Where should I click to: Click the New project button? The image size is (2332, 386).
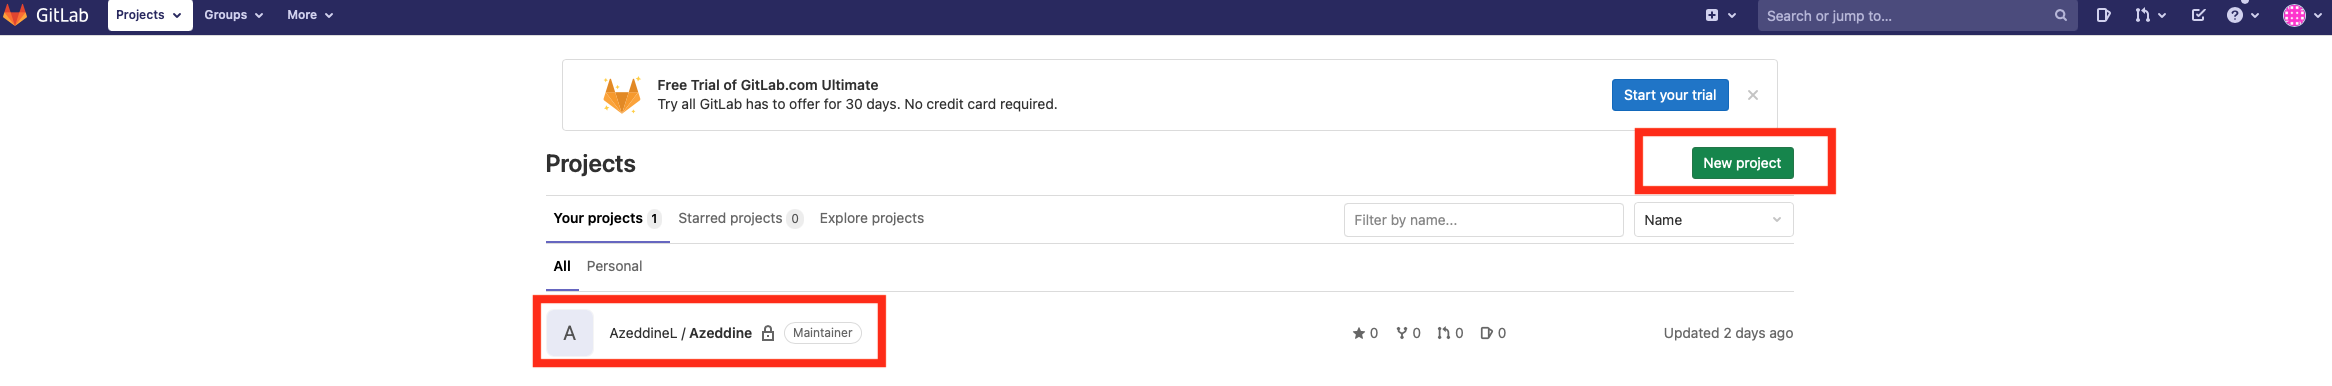1742,163
